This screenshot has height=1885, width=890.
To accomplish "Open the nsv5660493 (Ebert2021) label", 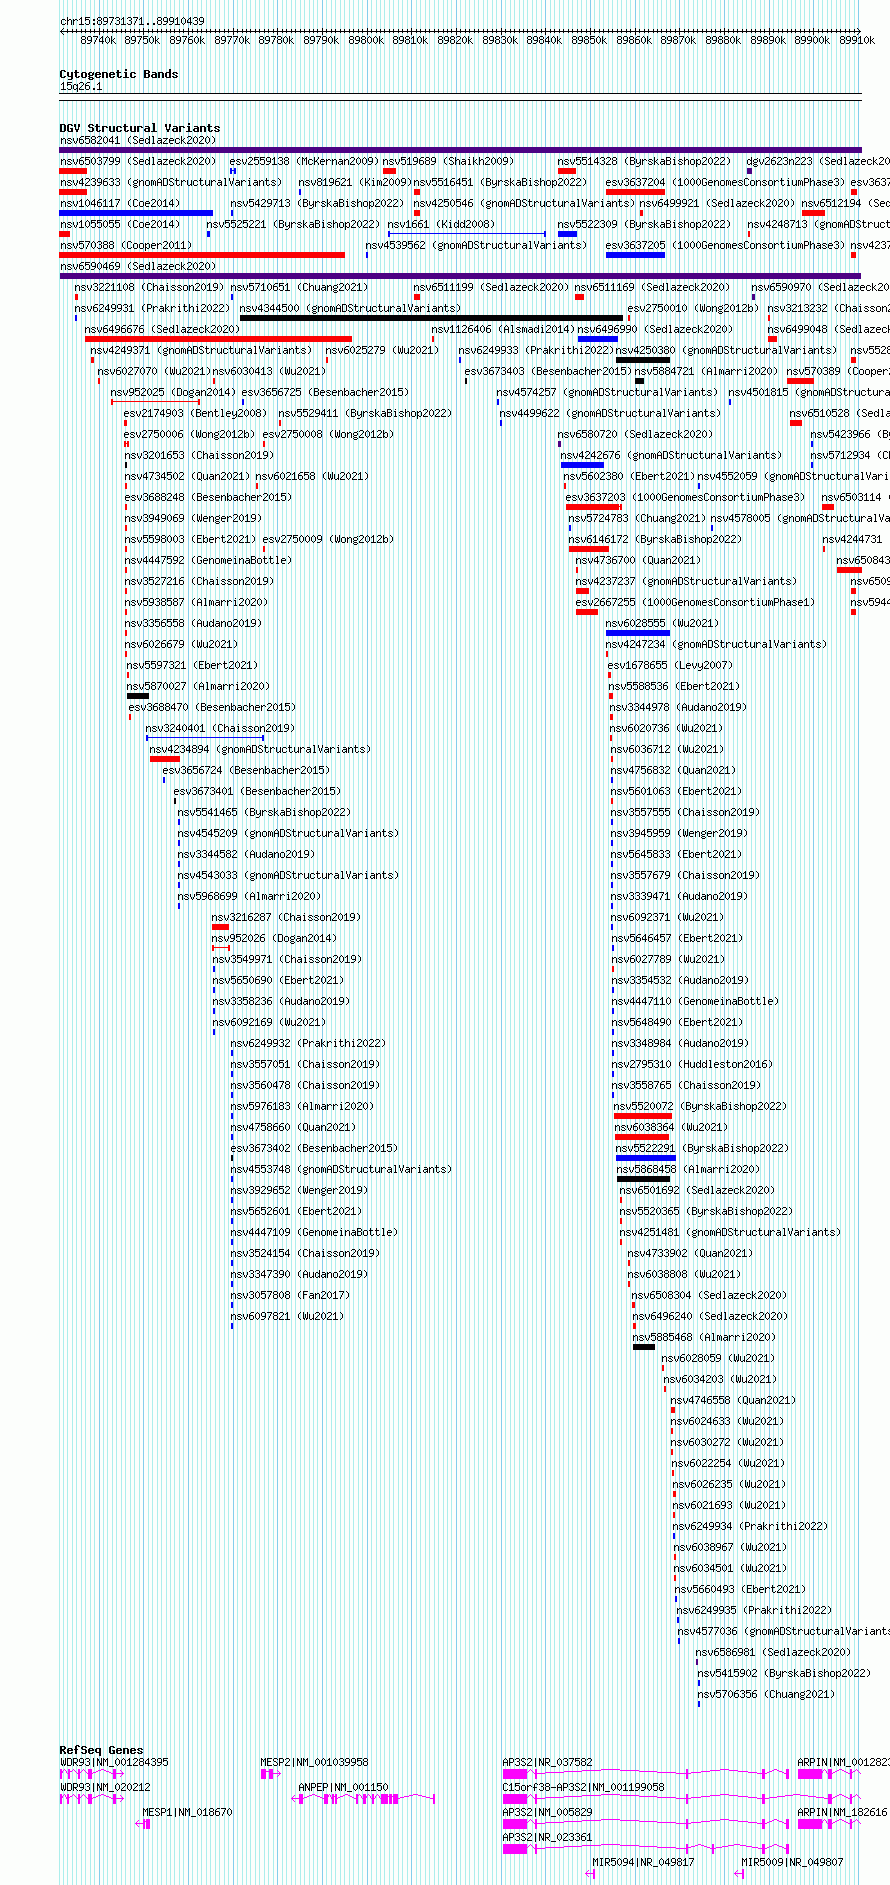I will click(x=740, y=1589).
